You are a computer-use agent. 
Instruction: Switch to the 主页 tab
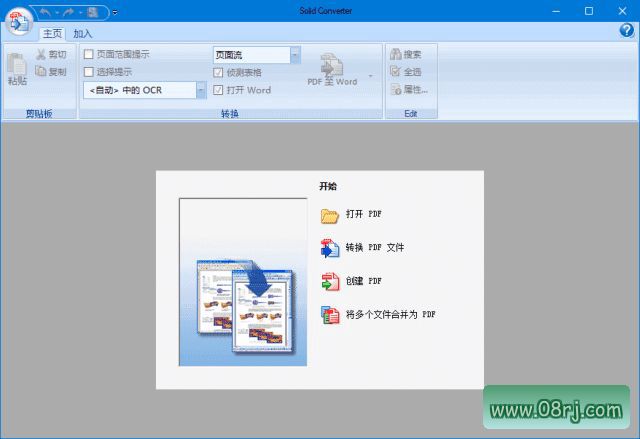[53, 33]
